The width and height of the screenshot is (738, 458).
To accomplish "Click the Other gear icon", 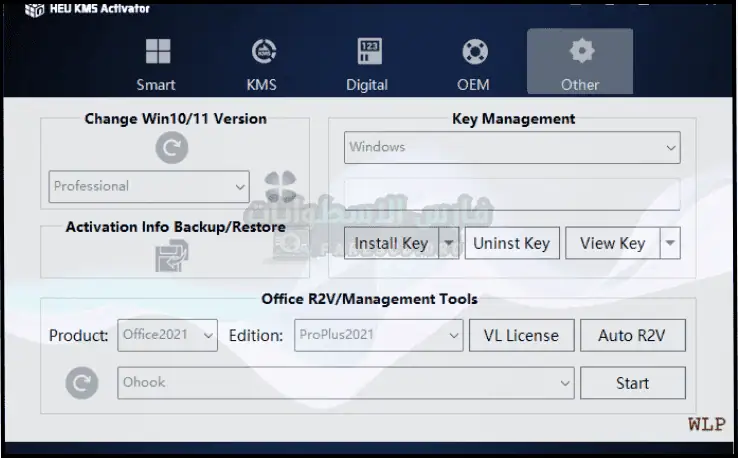I will click(x=580, y=52).
